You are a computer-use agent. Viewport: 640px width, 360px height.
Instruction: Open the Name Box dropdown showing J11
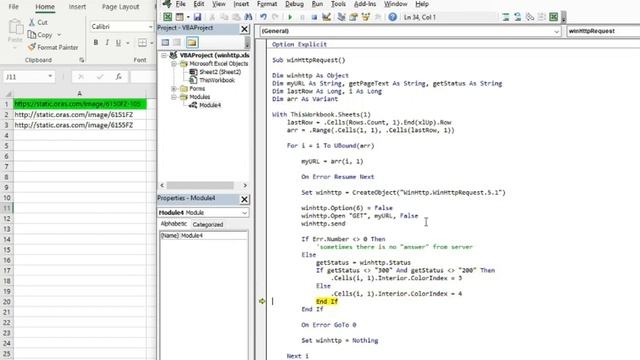(x=50, y=77)
